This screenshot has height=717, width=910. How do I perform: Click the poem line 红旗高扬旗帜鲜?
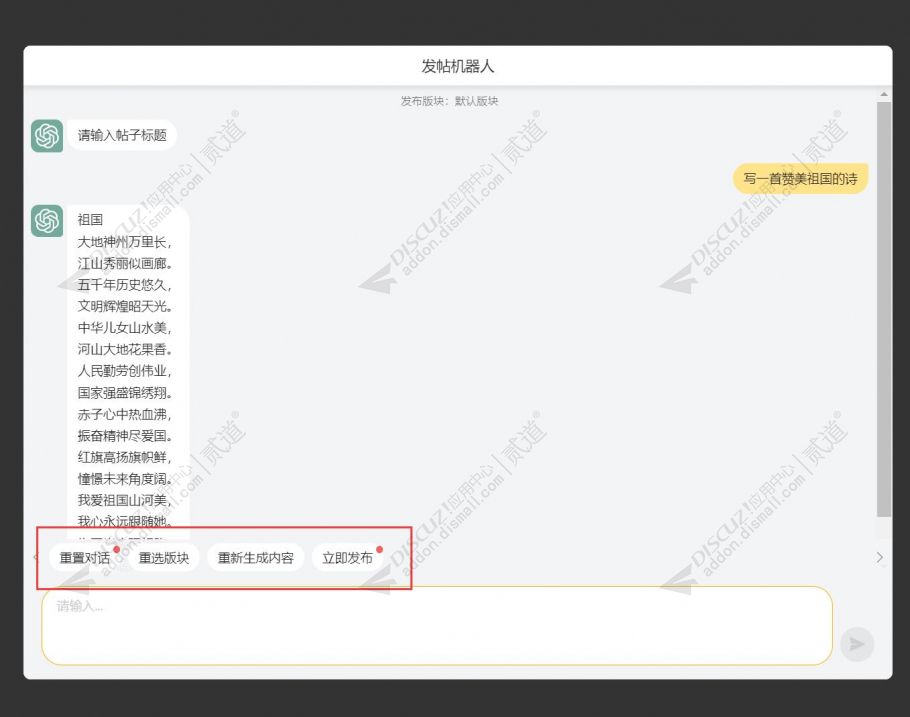click(x=124, y=457)
